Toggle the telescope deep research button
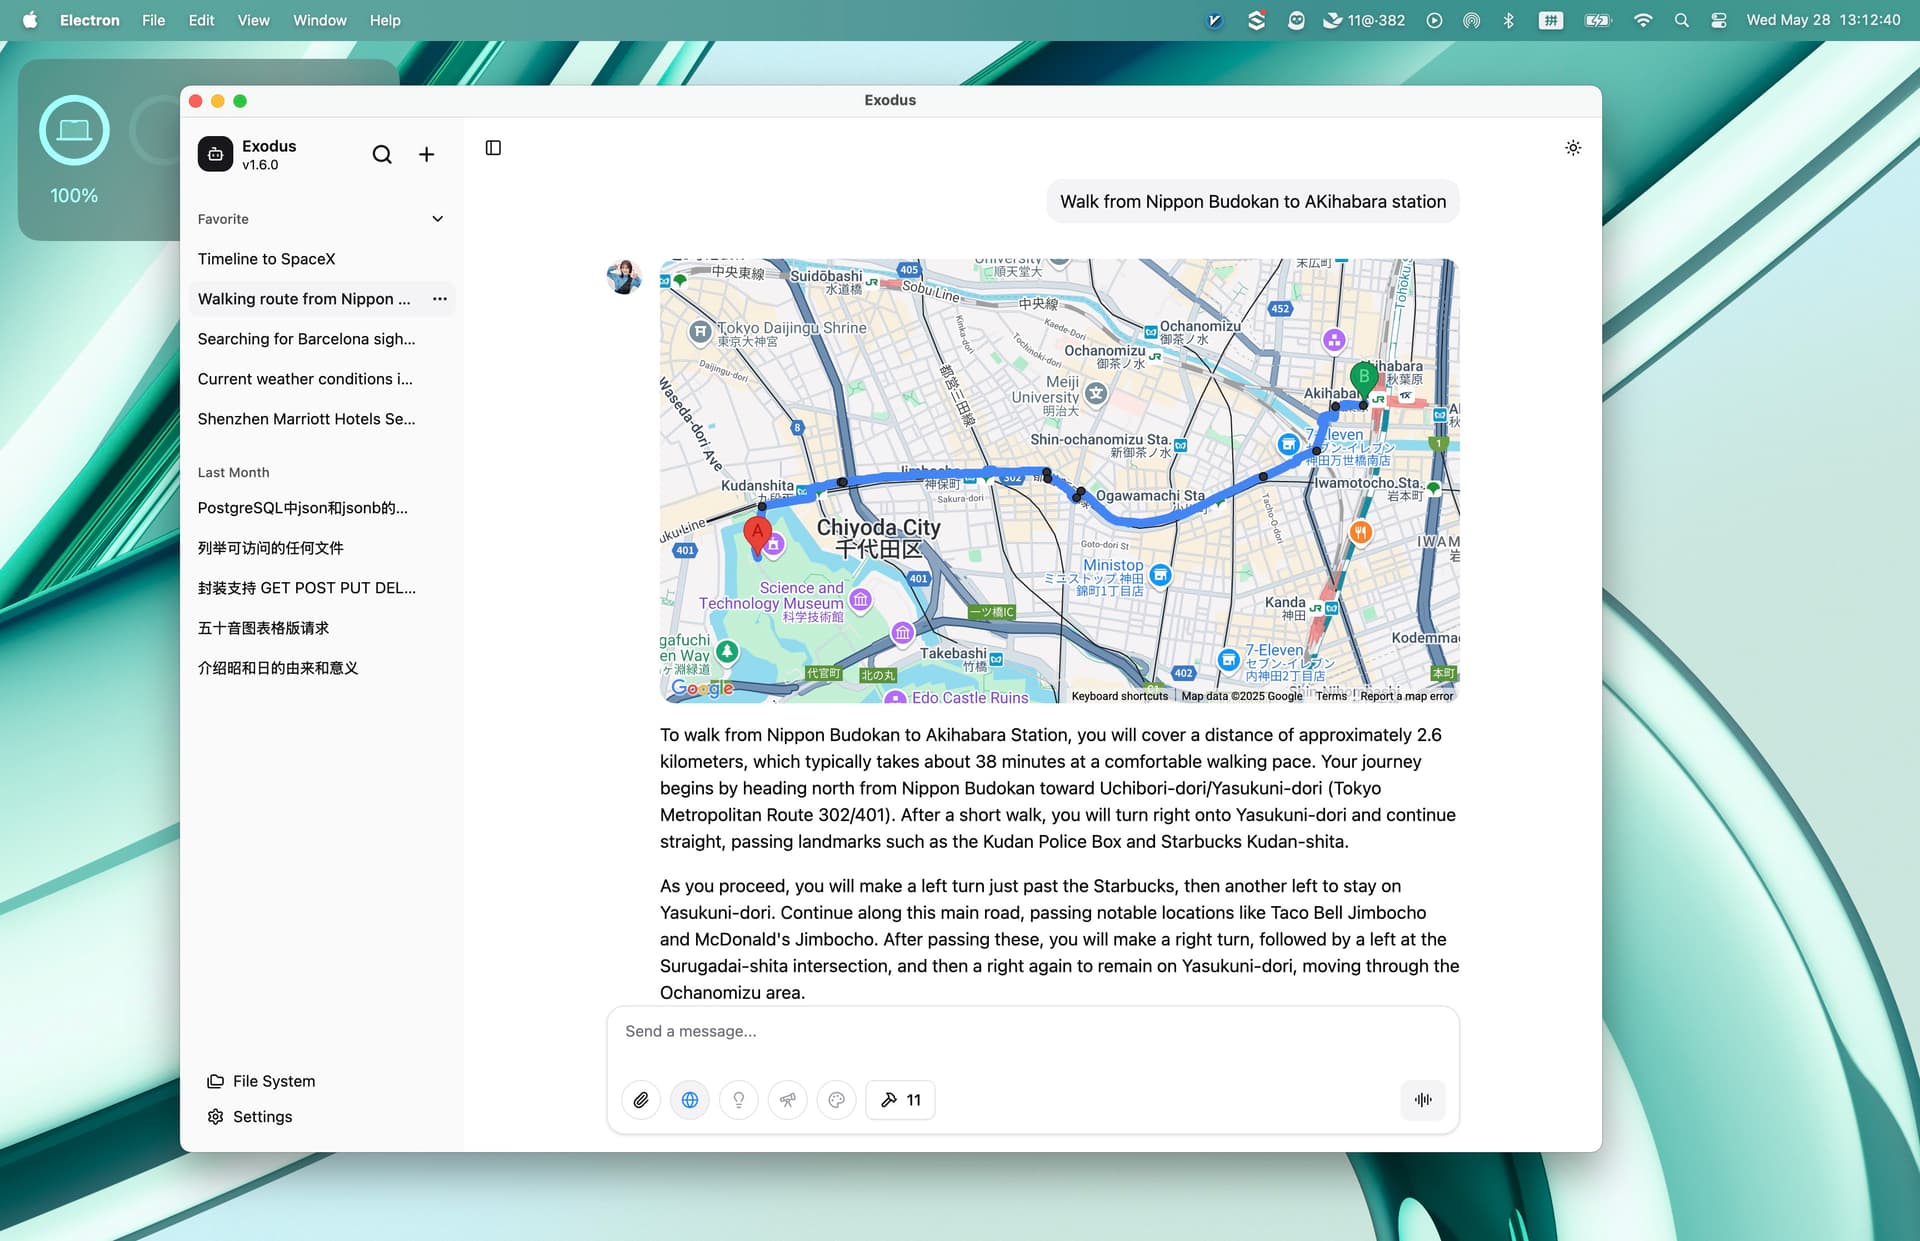This screenshot has height=1241, width=1920. coord(788,1100)
